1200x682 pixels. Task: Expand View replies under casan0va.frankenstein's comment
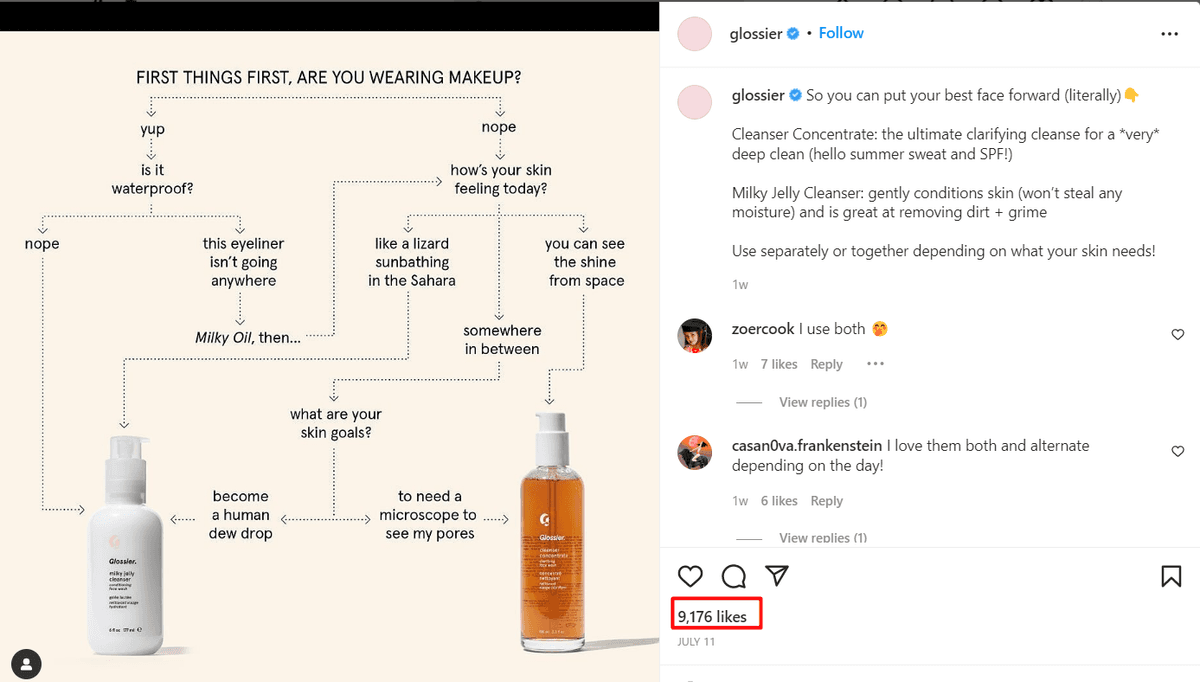click(822, 538)
